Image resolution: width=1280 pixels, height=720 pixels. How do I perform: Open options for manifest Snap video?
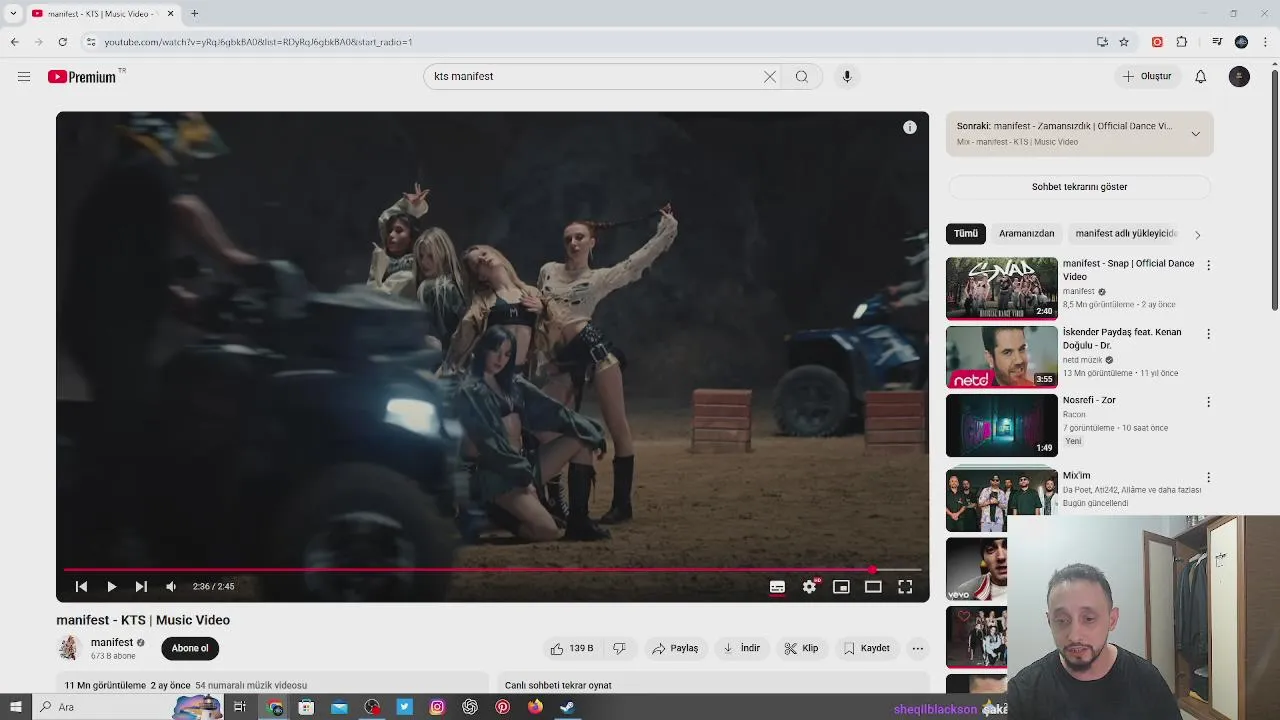[1208, 265]
